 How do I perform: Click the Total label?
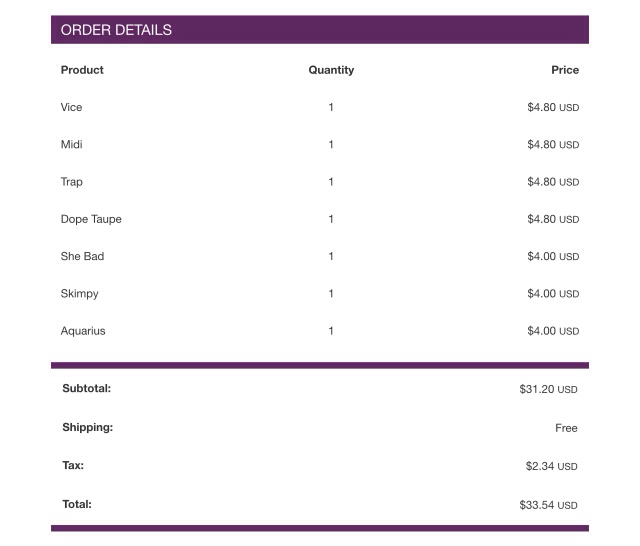click(77, 504)
